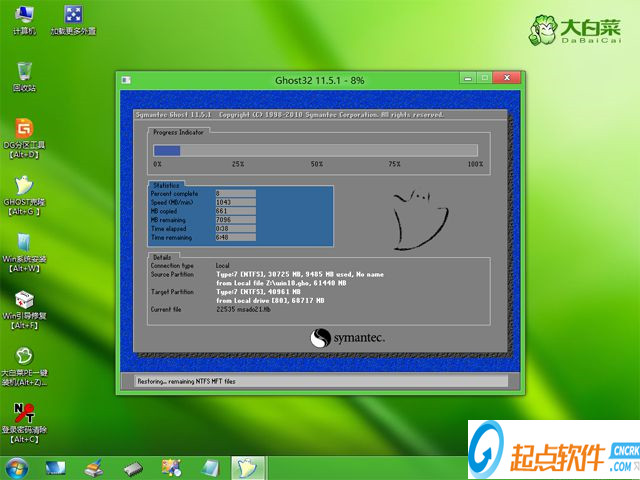This screenshot has height=480, width=640.
Task: Click the Ghost restore progress indicator bar
Action: coord(318,150)
